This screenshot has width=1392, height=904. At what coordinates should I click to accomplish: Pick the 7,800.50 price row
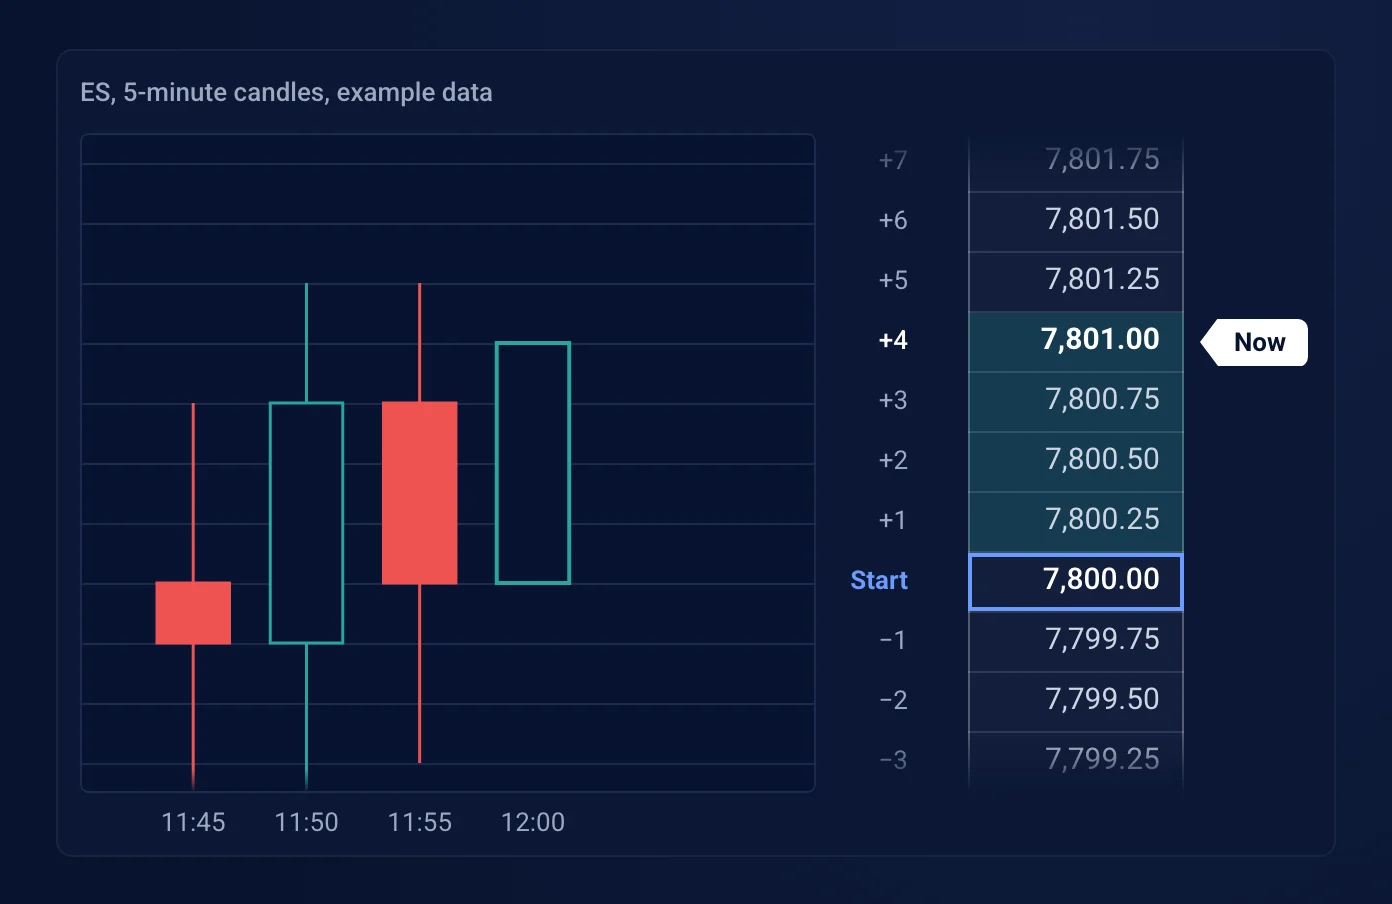point(1076,461)
